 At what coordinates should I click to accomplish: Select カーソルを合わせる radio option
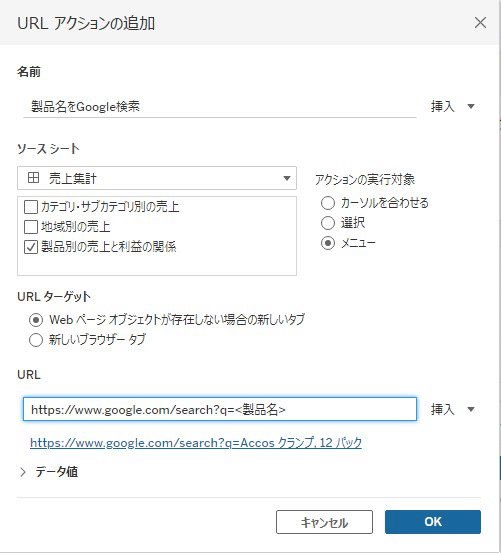328,203
